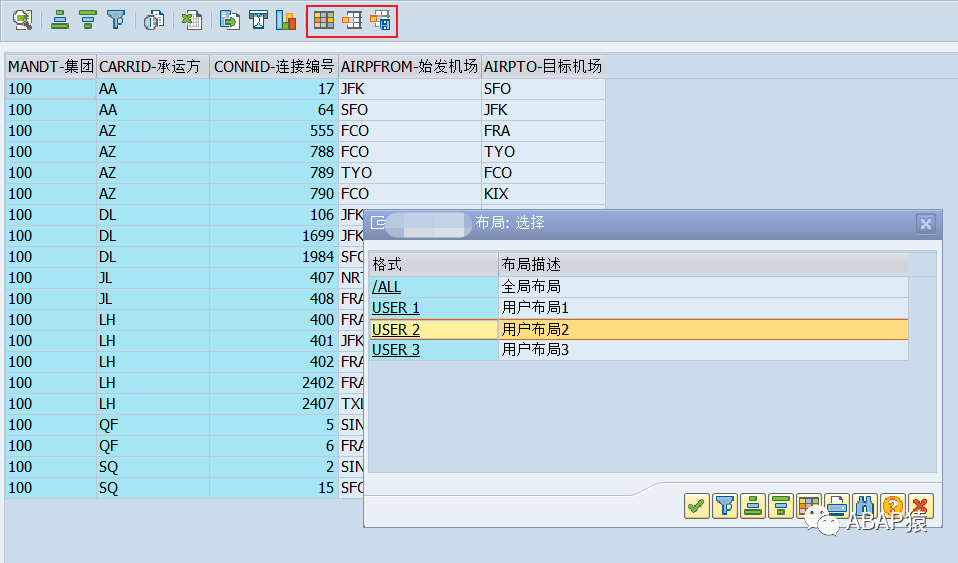Open help with the orange question mark
This screenshot has width=958, height=563.
click(x=893, y=506)
